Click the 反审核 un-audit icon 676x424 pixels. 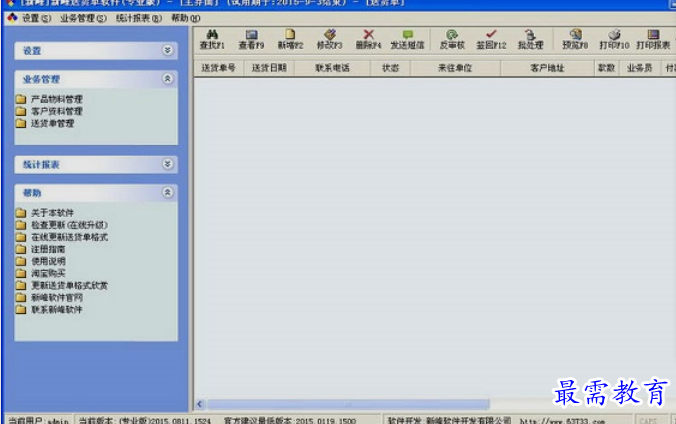[451, 35]
